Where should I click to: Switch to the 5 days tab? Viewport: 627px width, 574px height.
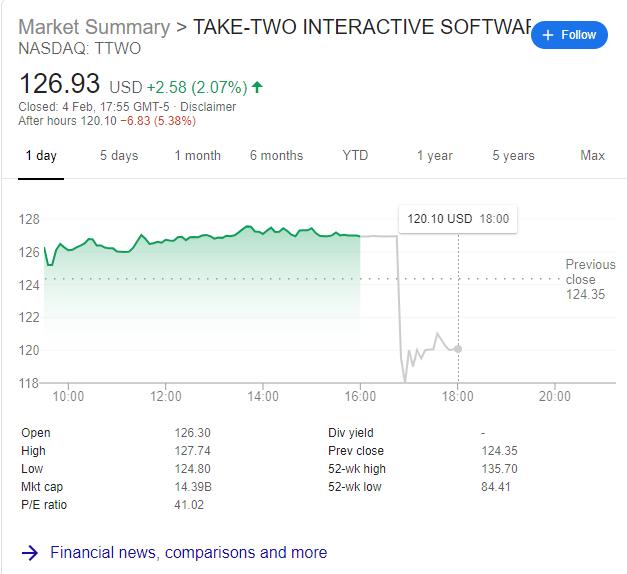(x=119, y=155)
